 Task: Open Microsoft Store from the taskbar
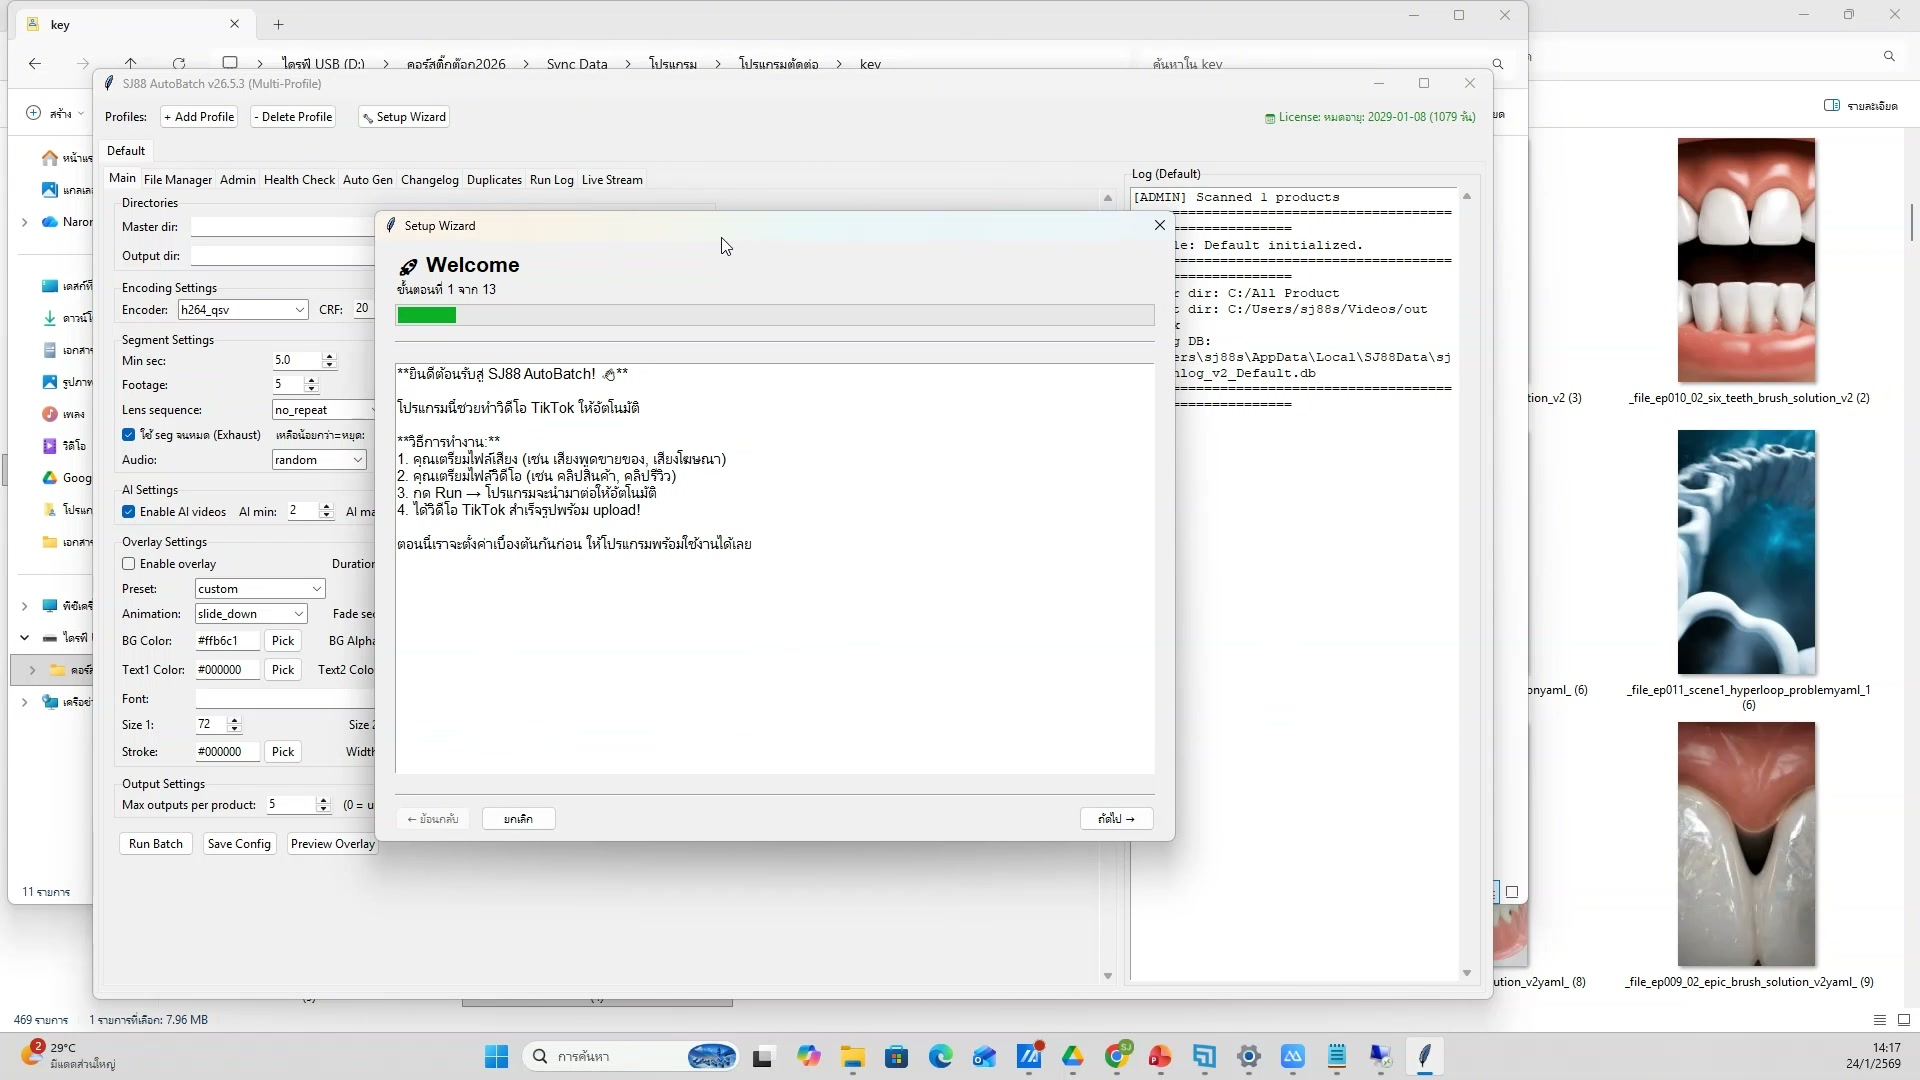click(x=896, y=1056)
